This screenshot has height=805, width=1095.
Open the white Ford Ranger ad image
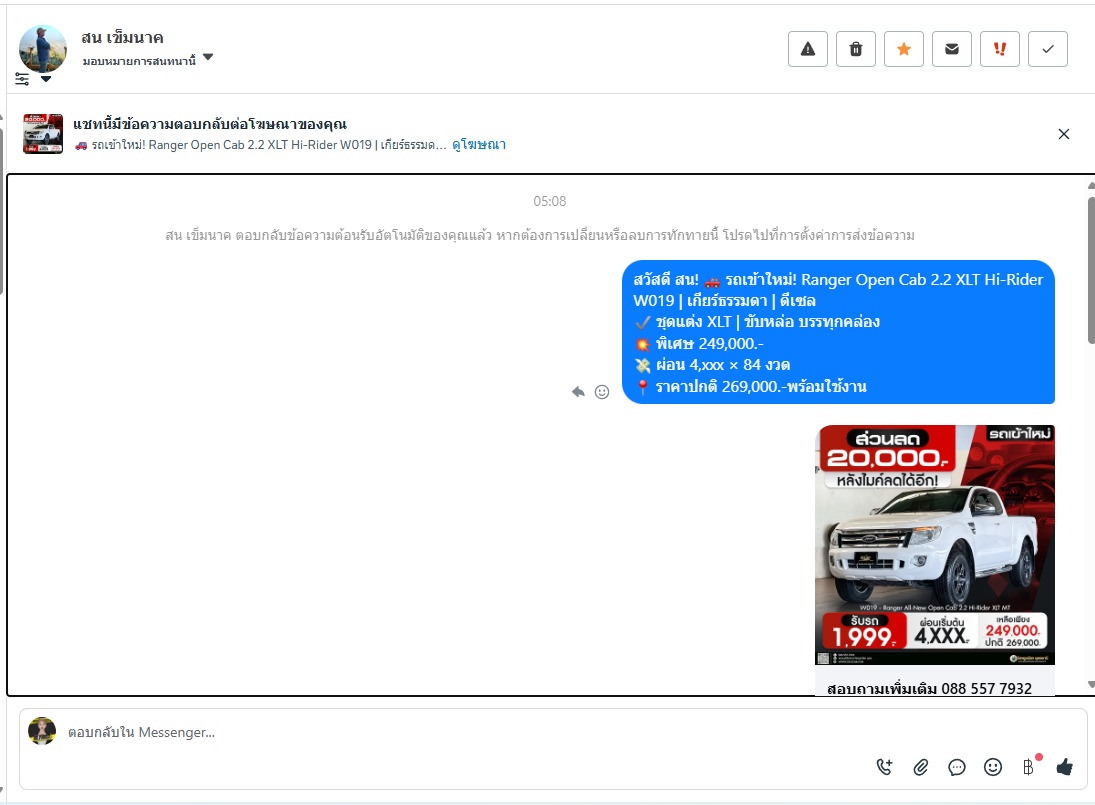point(935,545)
